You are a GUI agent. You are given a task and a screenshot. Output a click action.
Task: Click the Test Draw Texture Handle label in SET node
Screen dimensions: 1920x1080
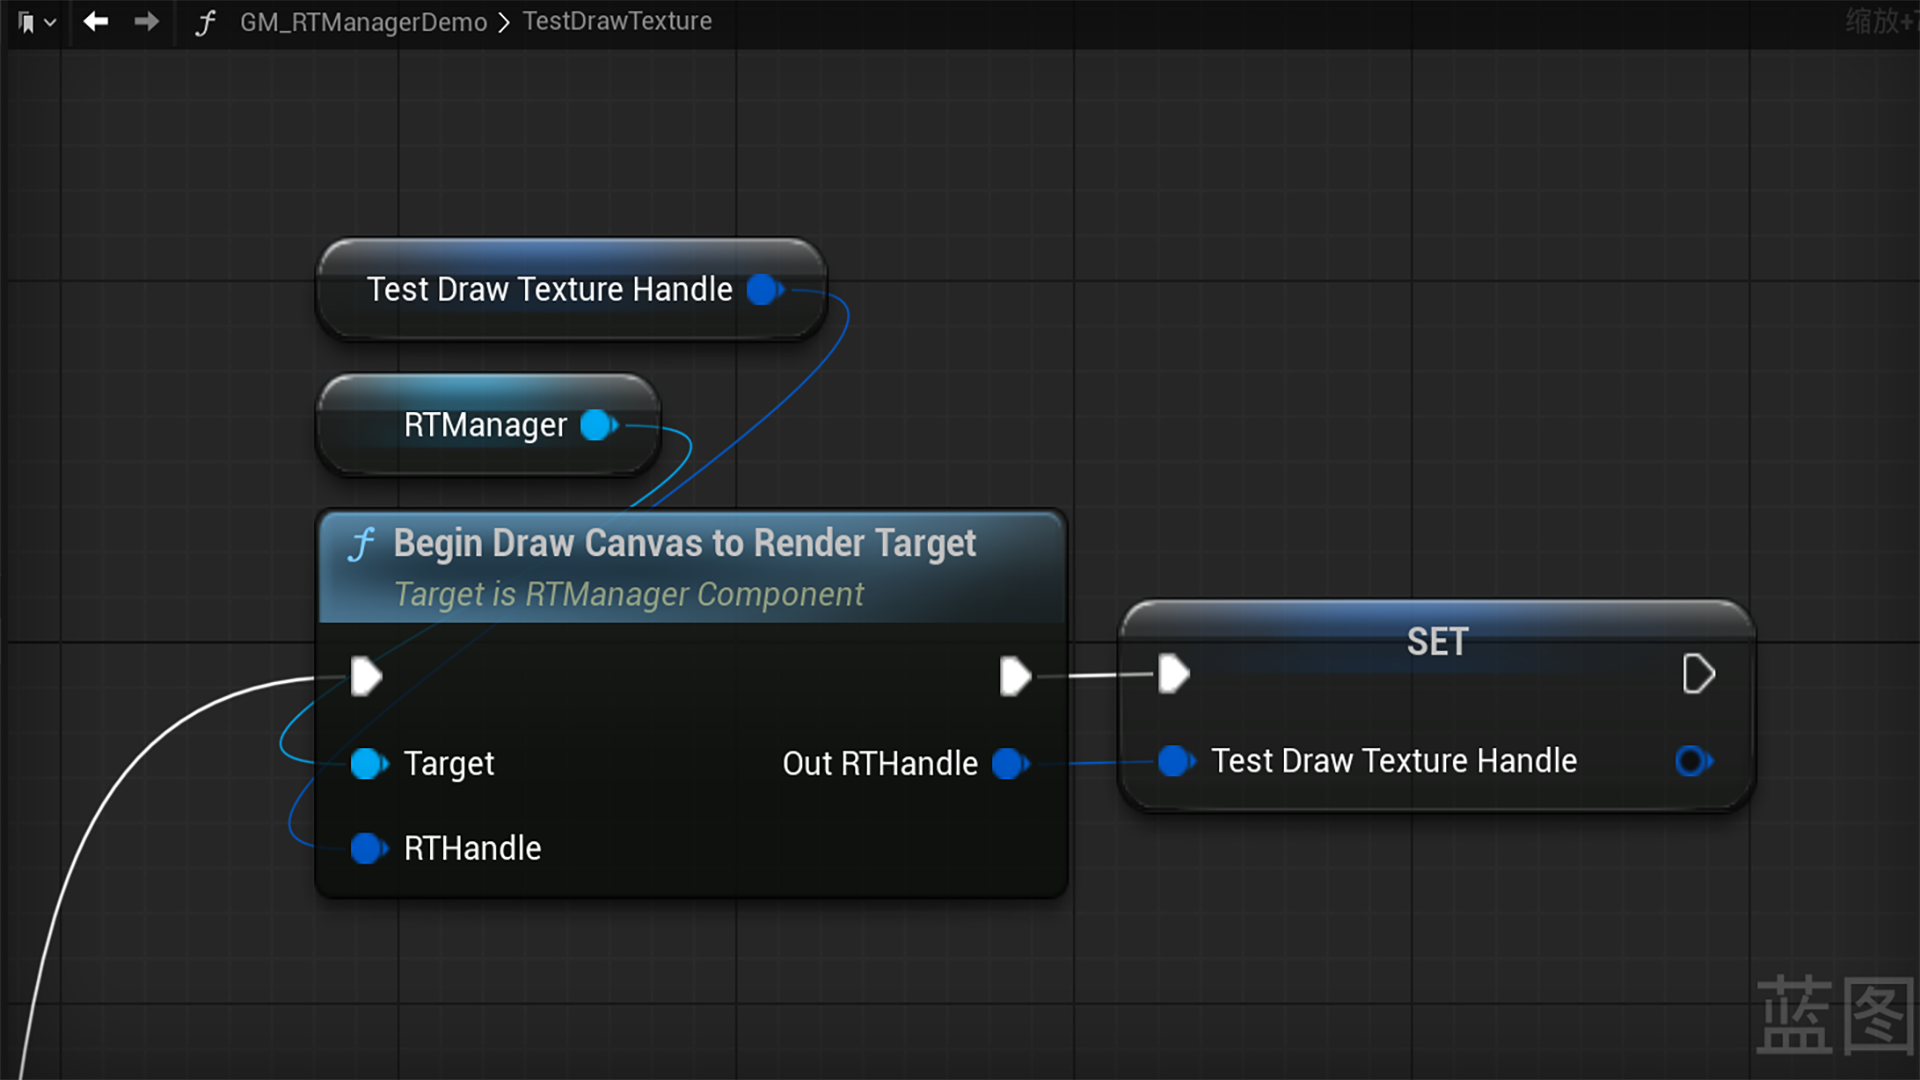pyautogui.click(x=1394, y=761)
